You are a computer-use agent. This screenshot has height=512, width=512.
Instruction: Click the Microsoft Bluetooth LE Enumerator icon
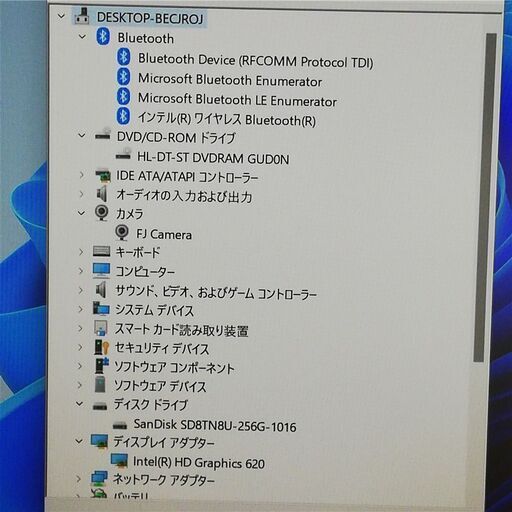click(124, 97)
